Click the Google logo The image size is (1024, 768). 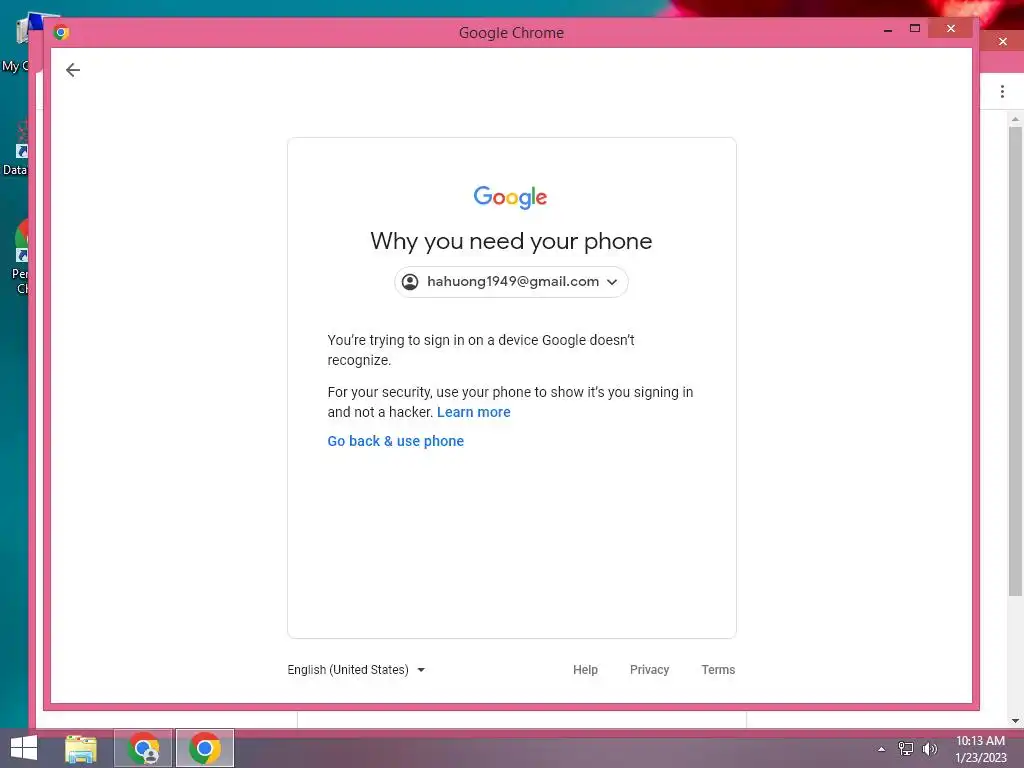tap(511, 197)
